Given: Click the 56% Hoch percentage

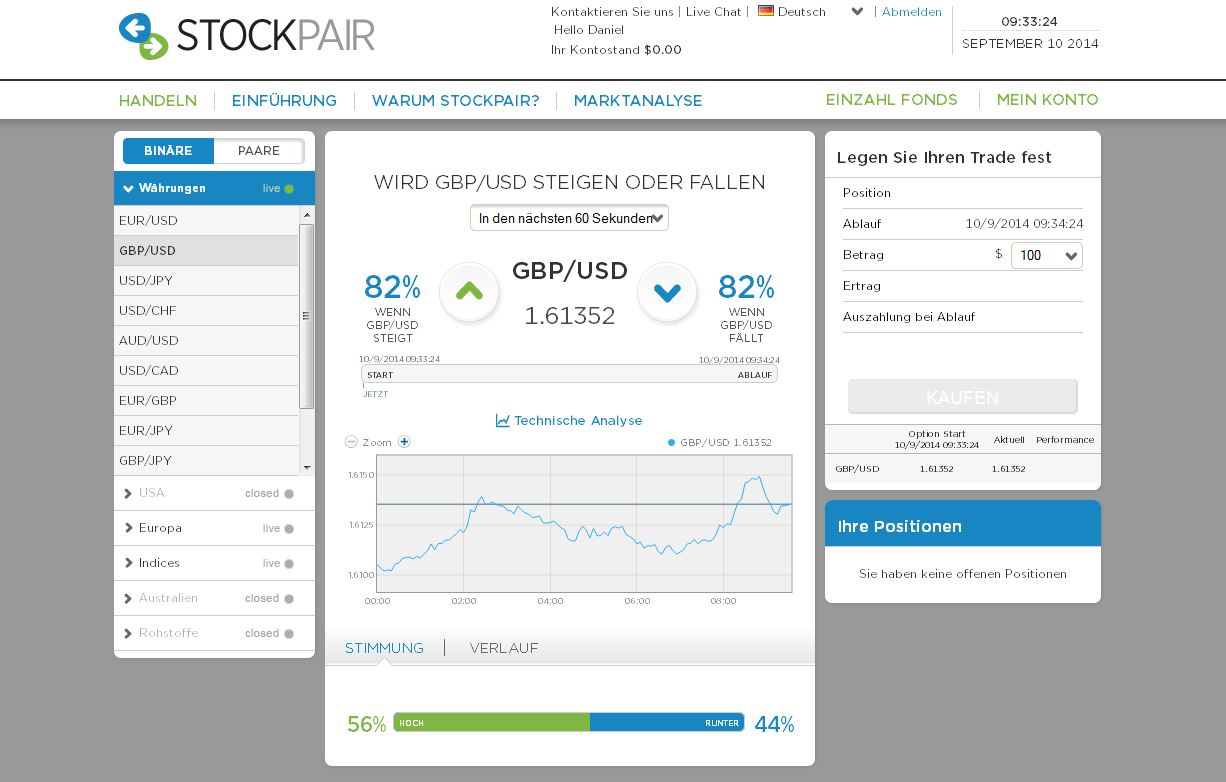Looking at the screenshot, I should coord(366,724).
